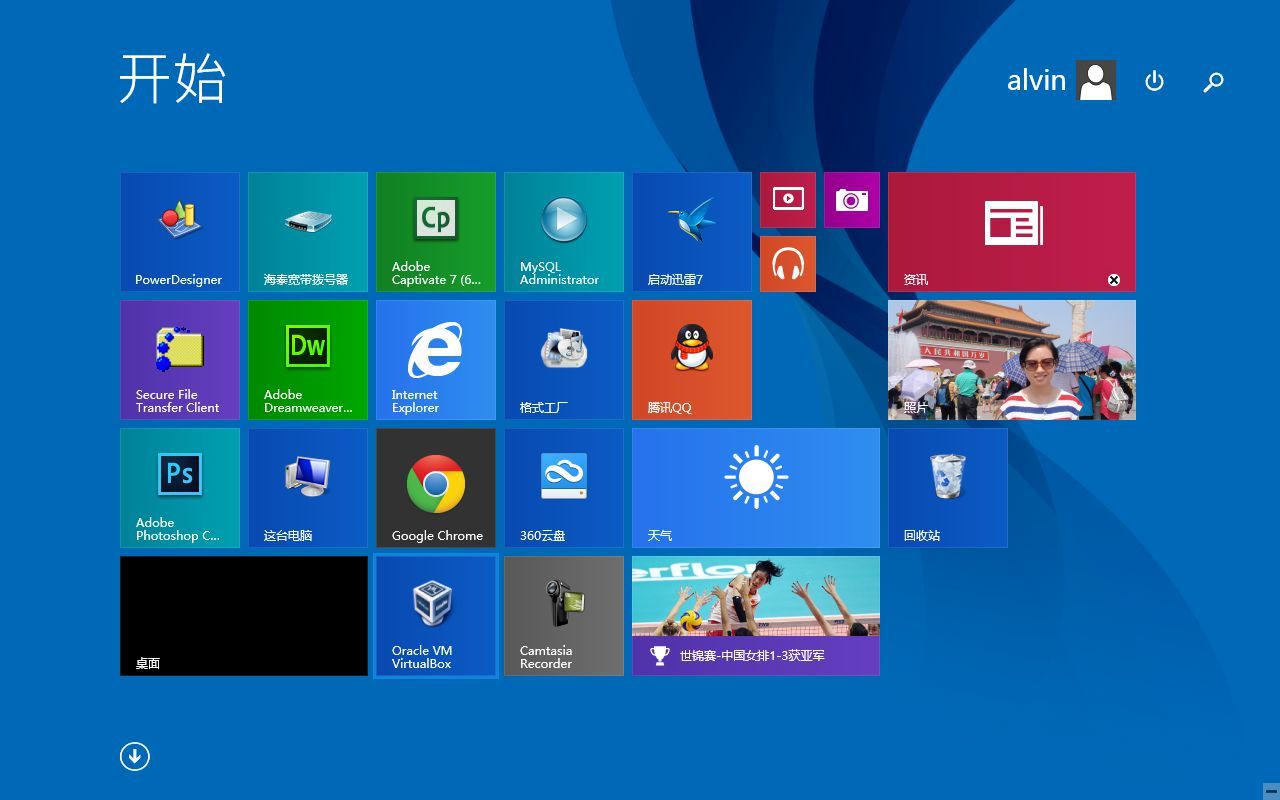Image resolution: width=1280 pixels, height=800 pixels.
Task: Launch Oracle VM VirtualBox tile
Action: pyautogui.click(x=436, y=616)
